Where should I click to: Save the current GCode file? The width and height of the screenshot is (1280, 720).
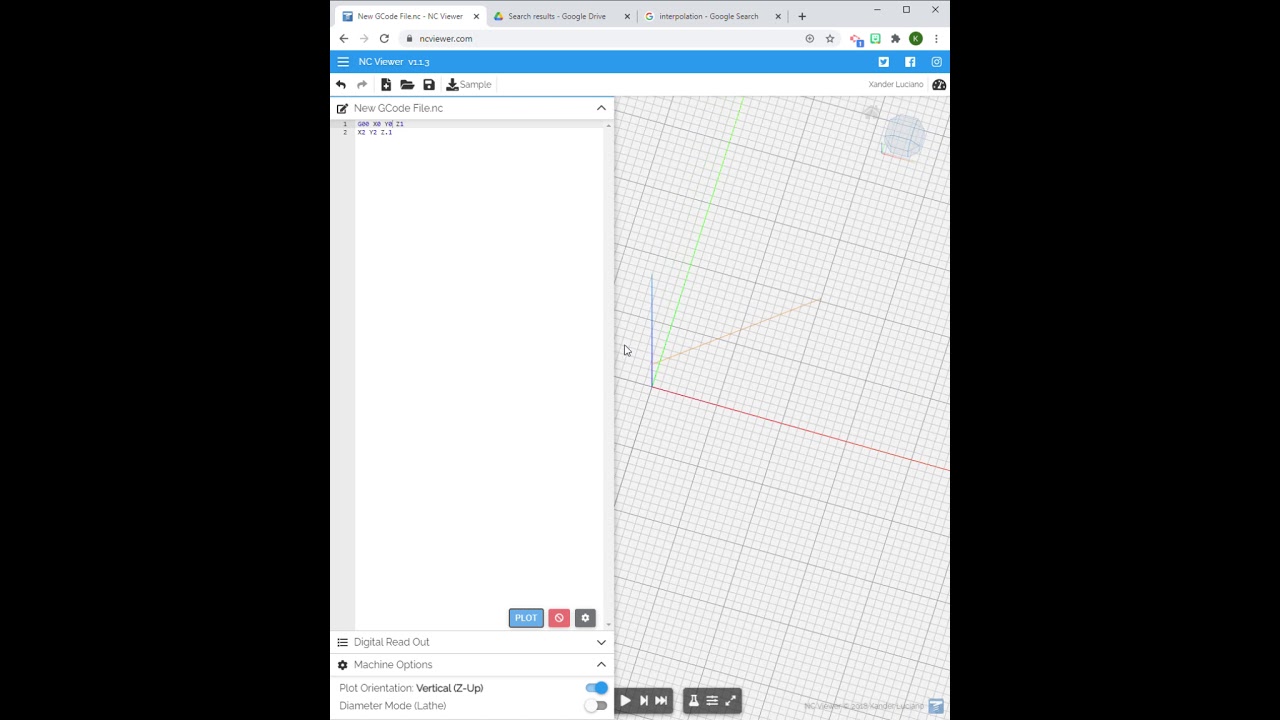click(429, 85)
